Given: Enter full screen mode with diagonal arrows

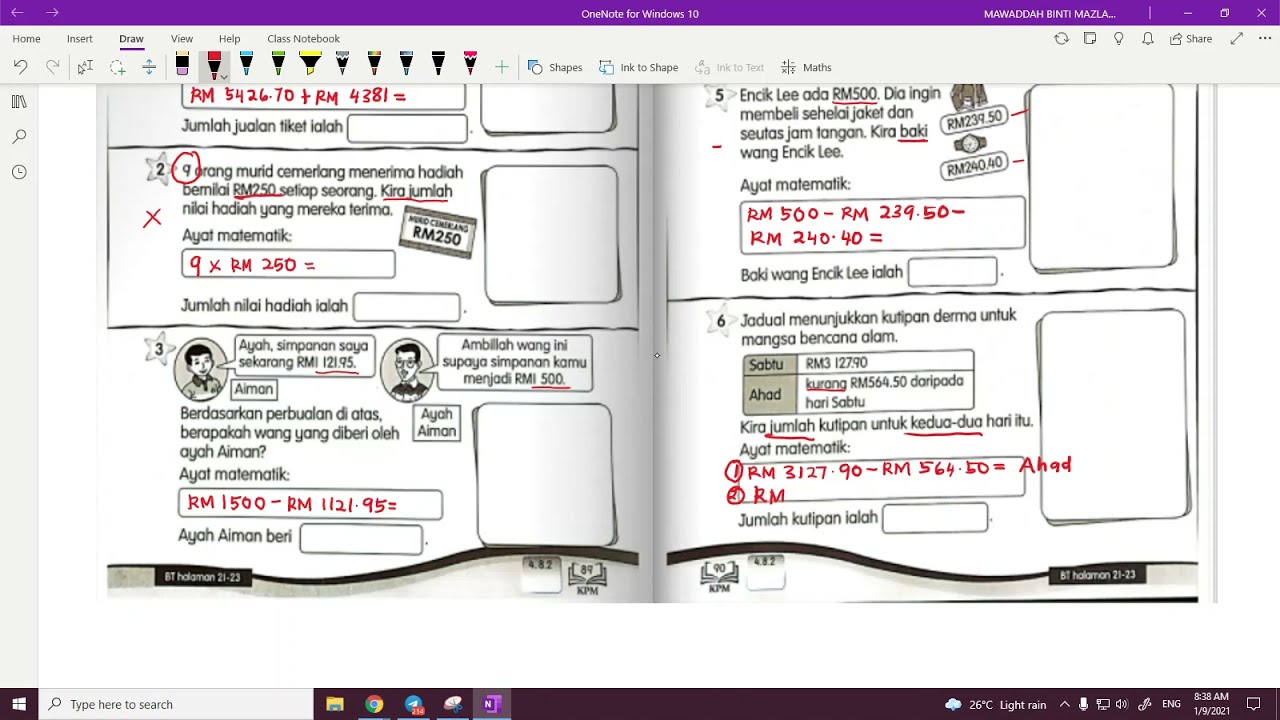Looking at the screenshot, I should click(1237, 38).
